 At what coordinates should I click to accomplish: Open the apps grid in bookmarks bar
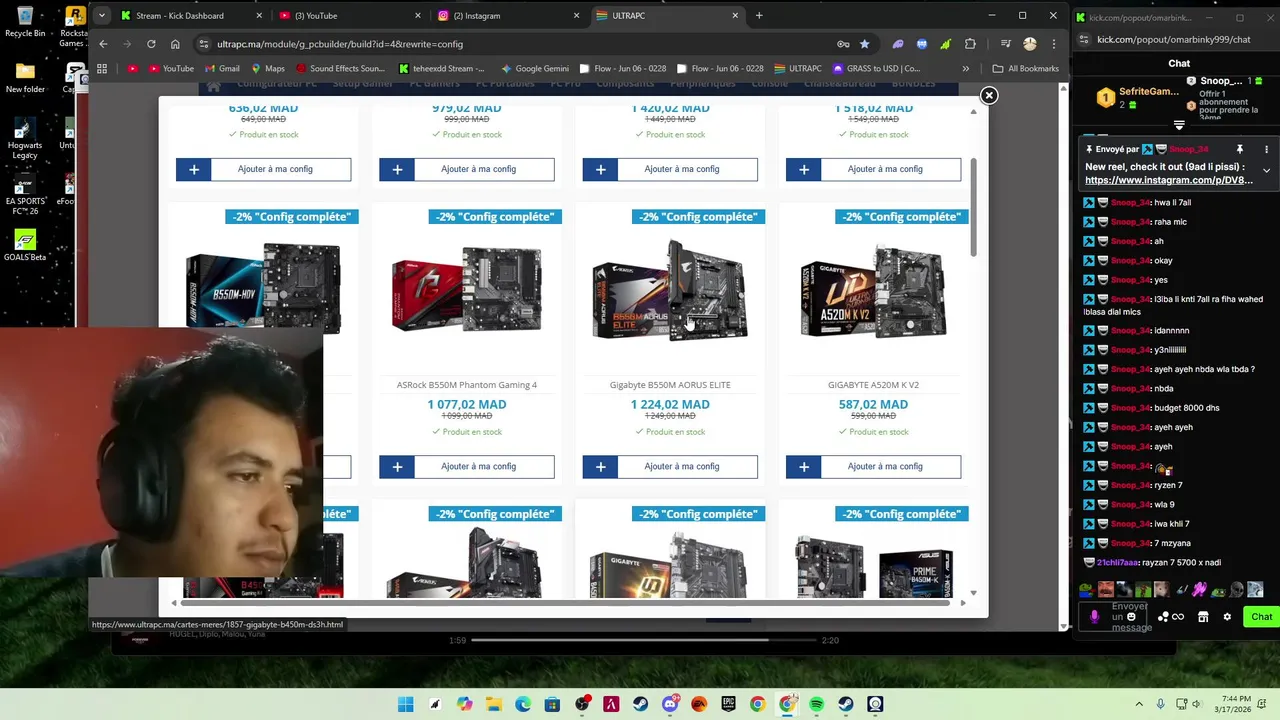coord(102,69)
